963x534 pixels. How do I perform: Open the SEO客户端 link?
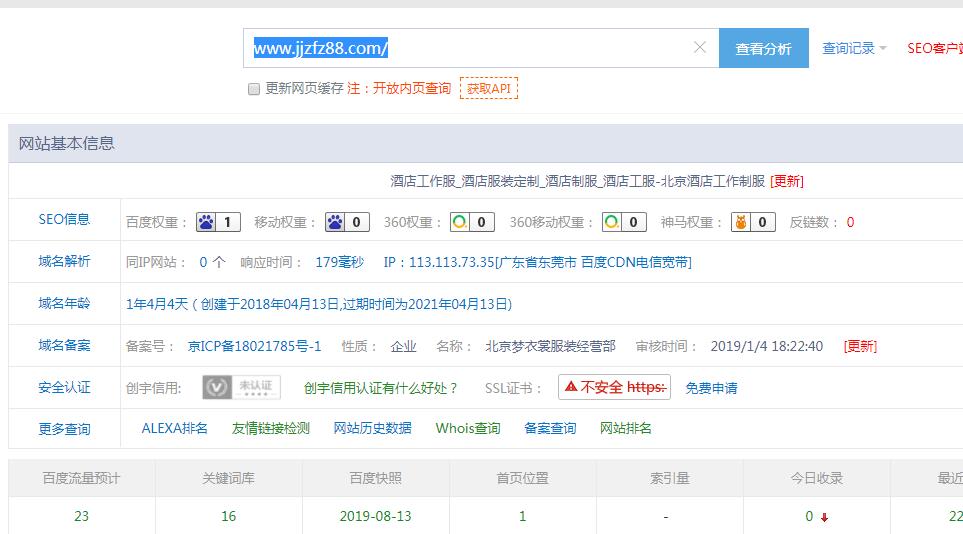(x=935, y=48)
